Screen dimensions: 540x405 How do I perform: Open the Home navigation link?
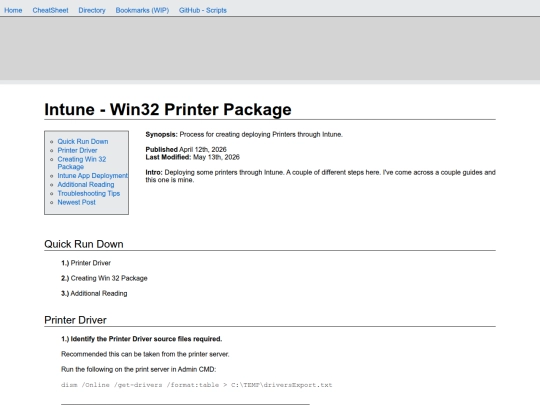[13, 10]
